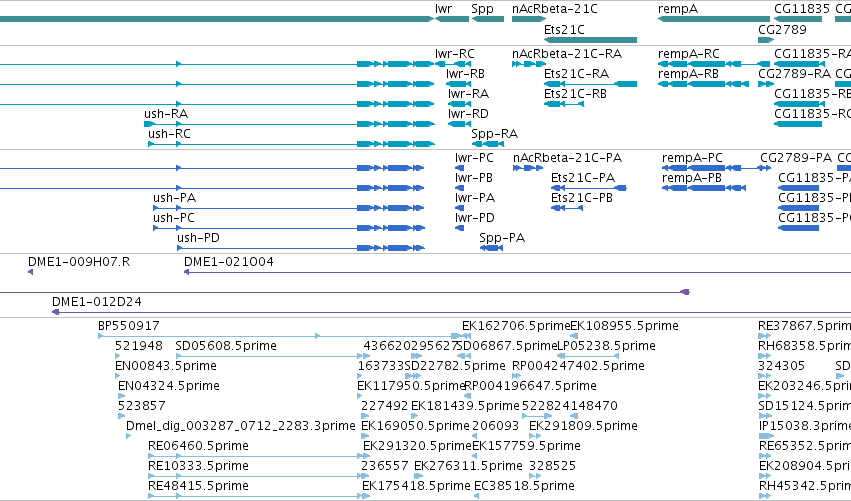
Task: Click the lwr-RC transcript label
Action: click(455, 54)
